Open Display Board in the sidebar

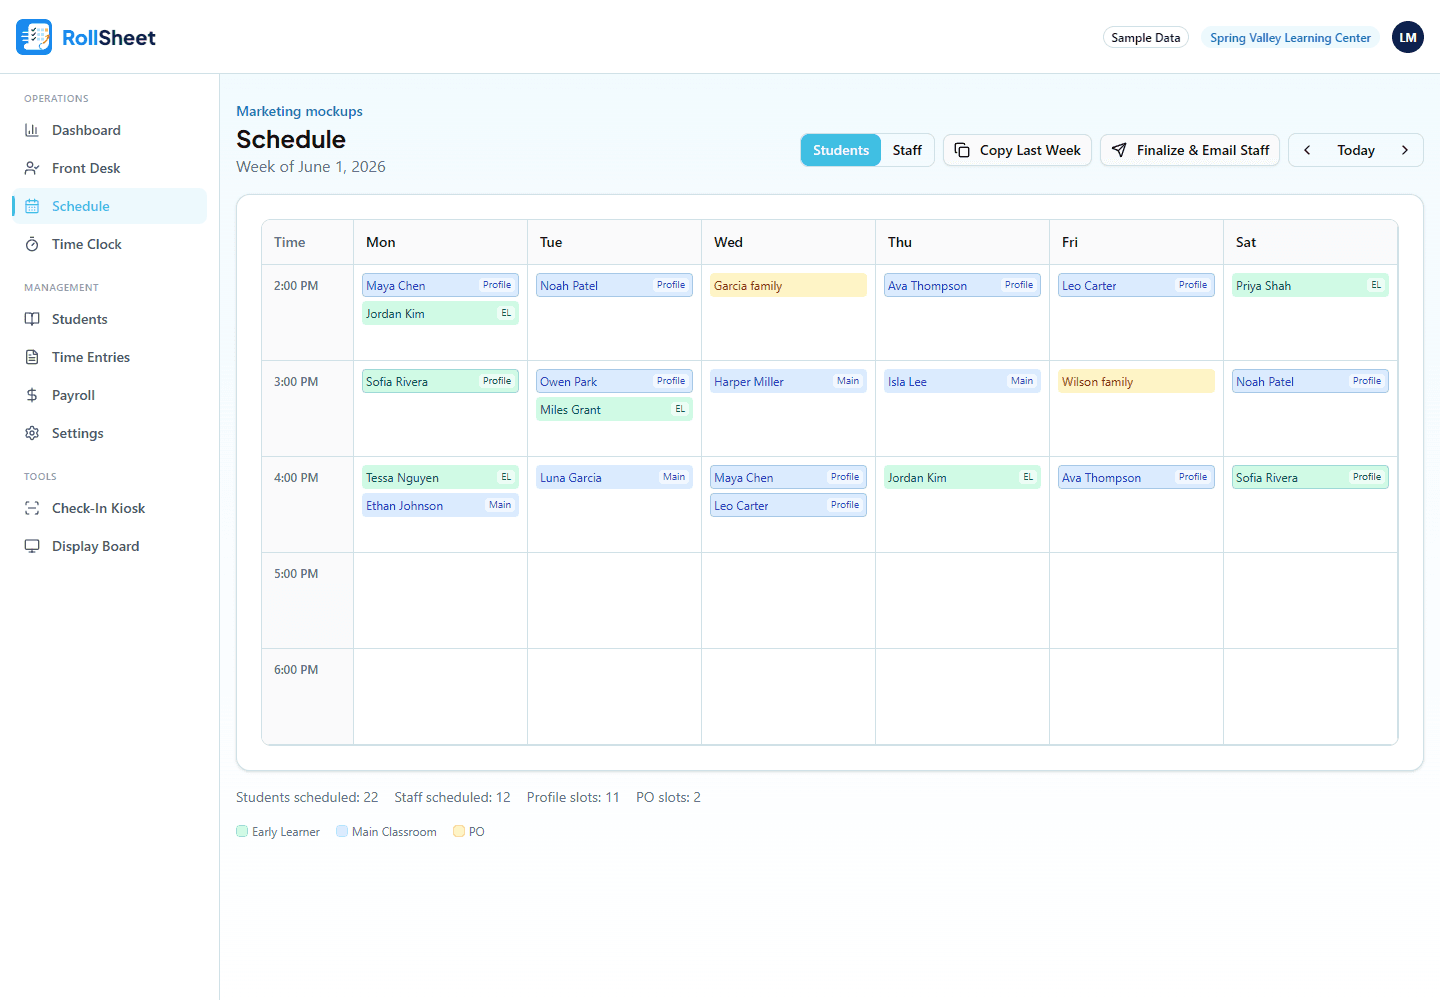point(110,546)
